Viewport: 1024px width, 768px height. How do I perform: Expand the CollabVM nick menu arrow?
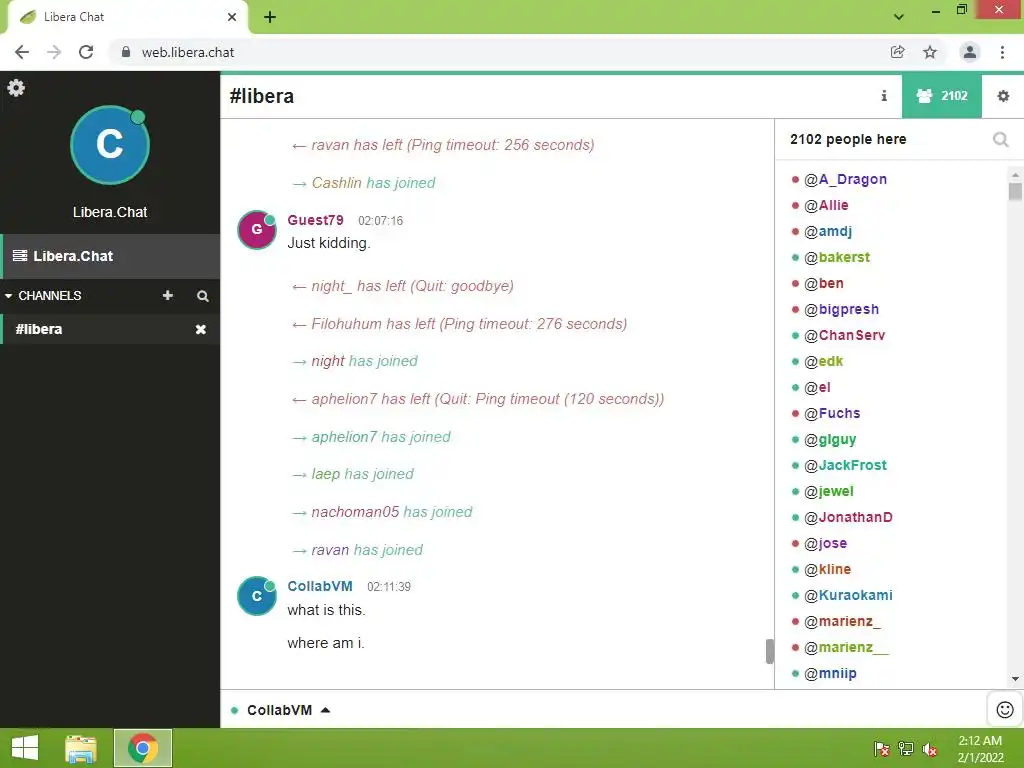click(325, 710)
